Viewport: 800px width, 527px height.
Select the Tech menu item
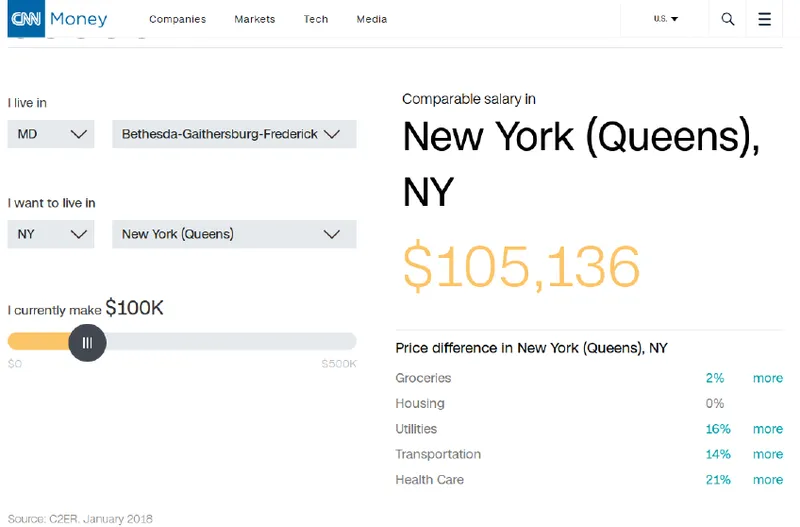[316, 19]
